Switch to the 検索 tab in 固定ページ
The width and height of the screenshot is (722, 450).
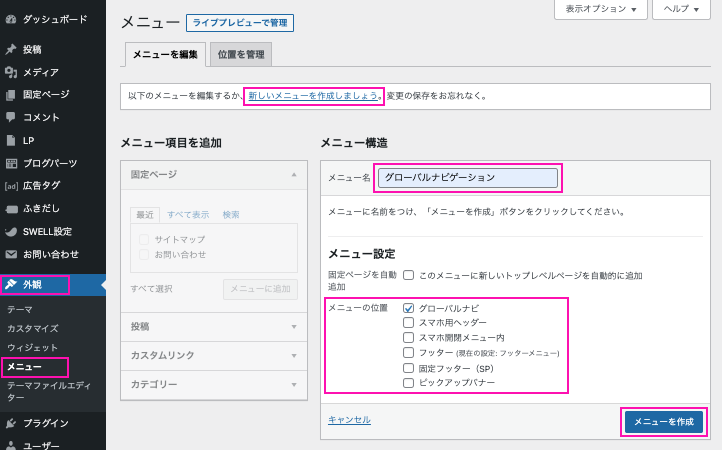[231, 215]
